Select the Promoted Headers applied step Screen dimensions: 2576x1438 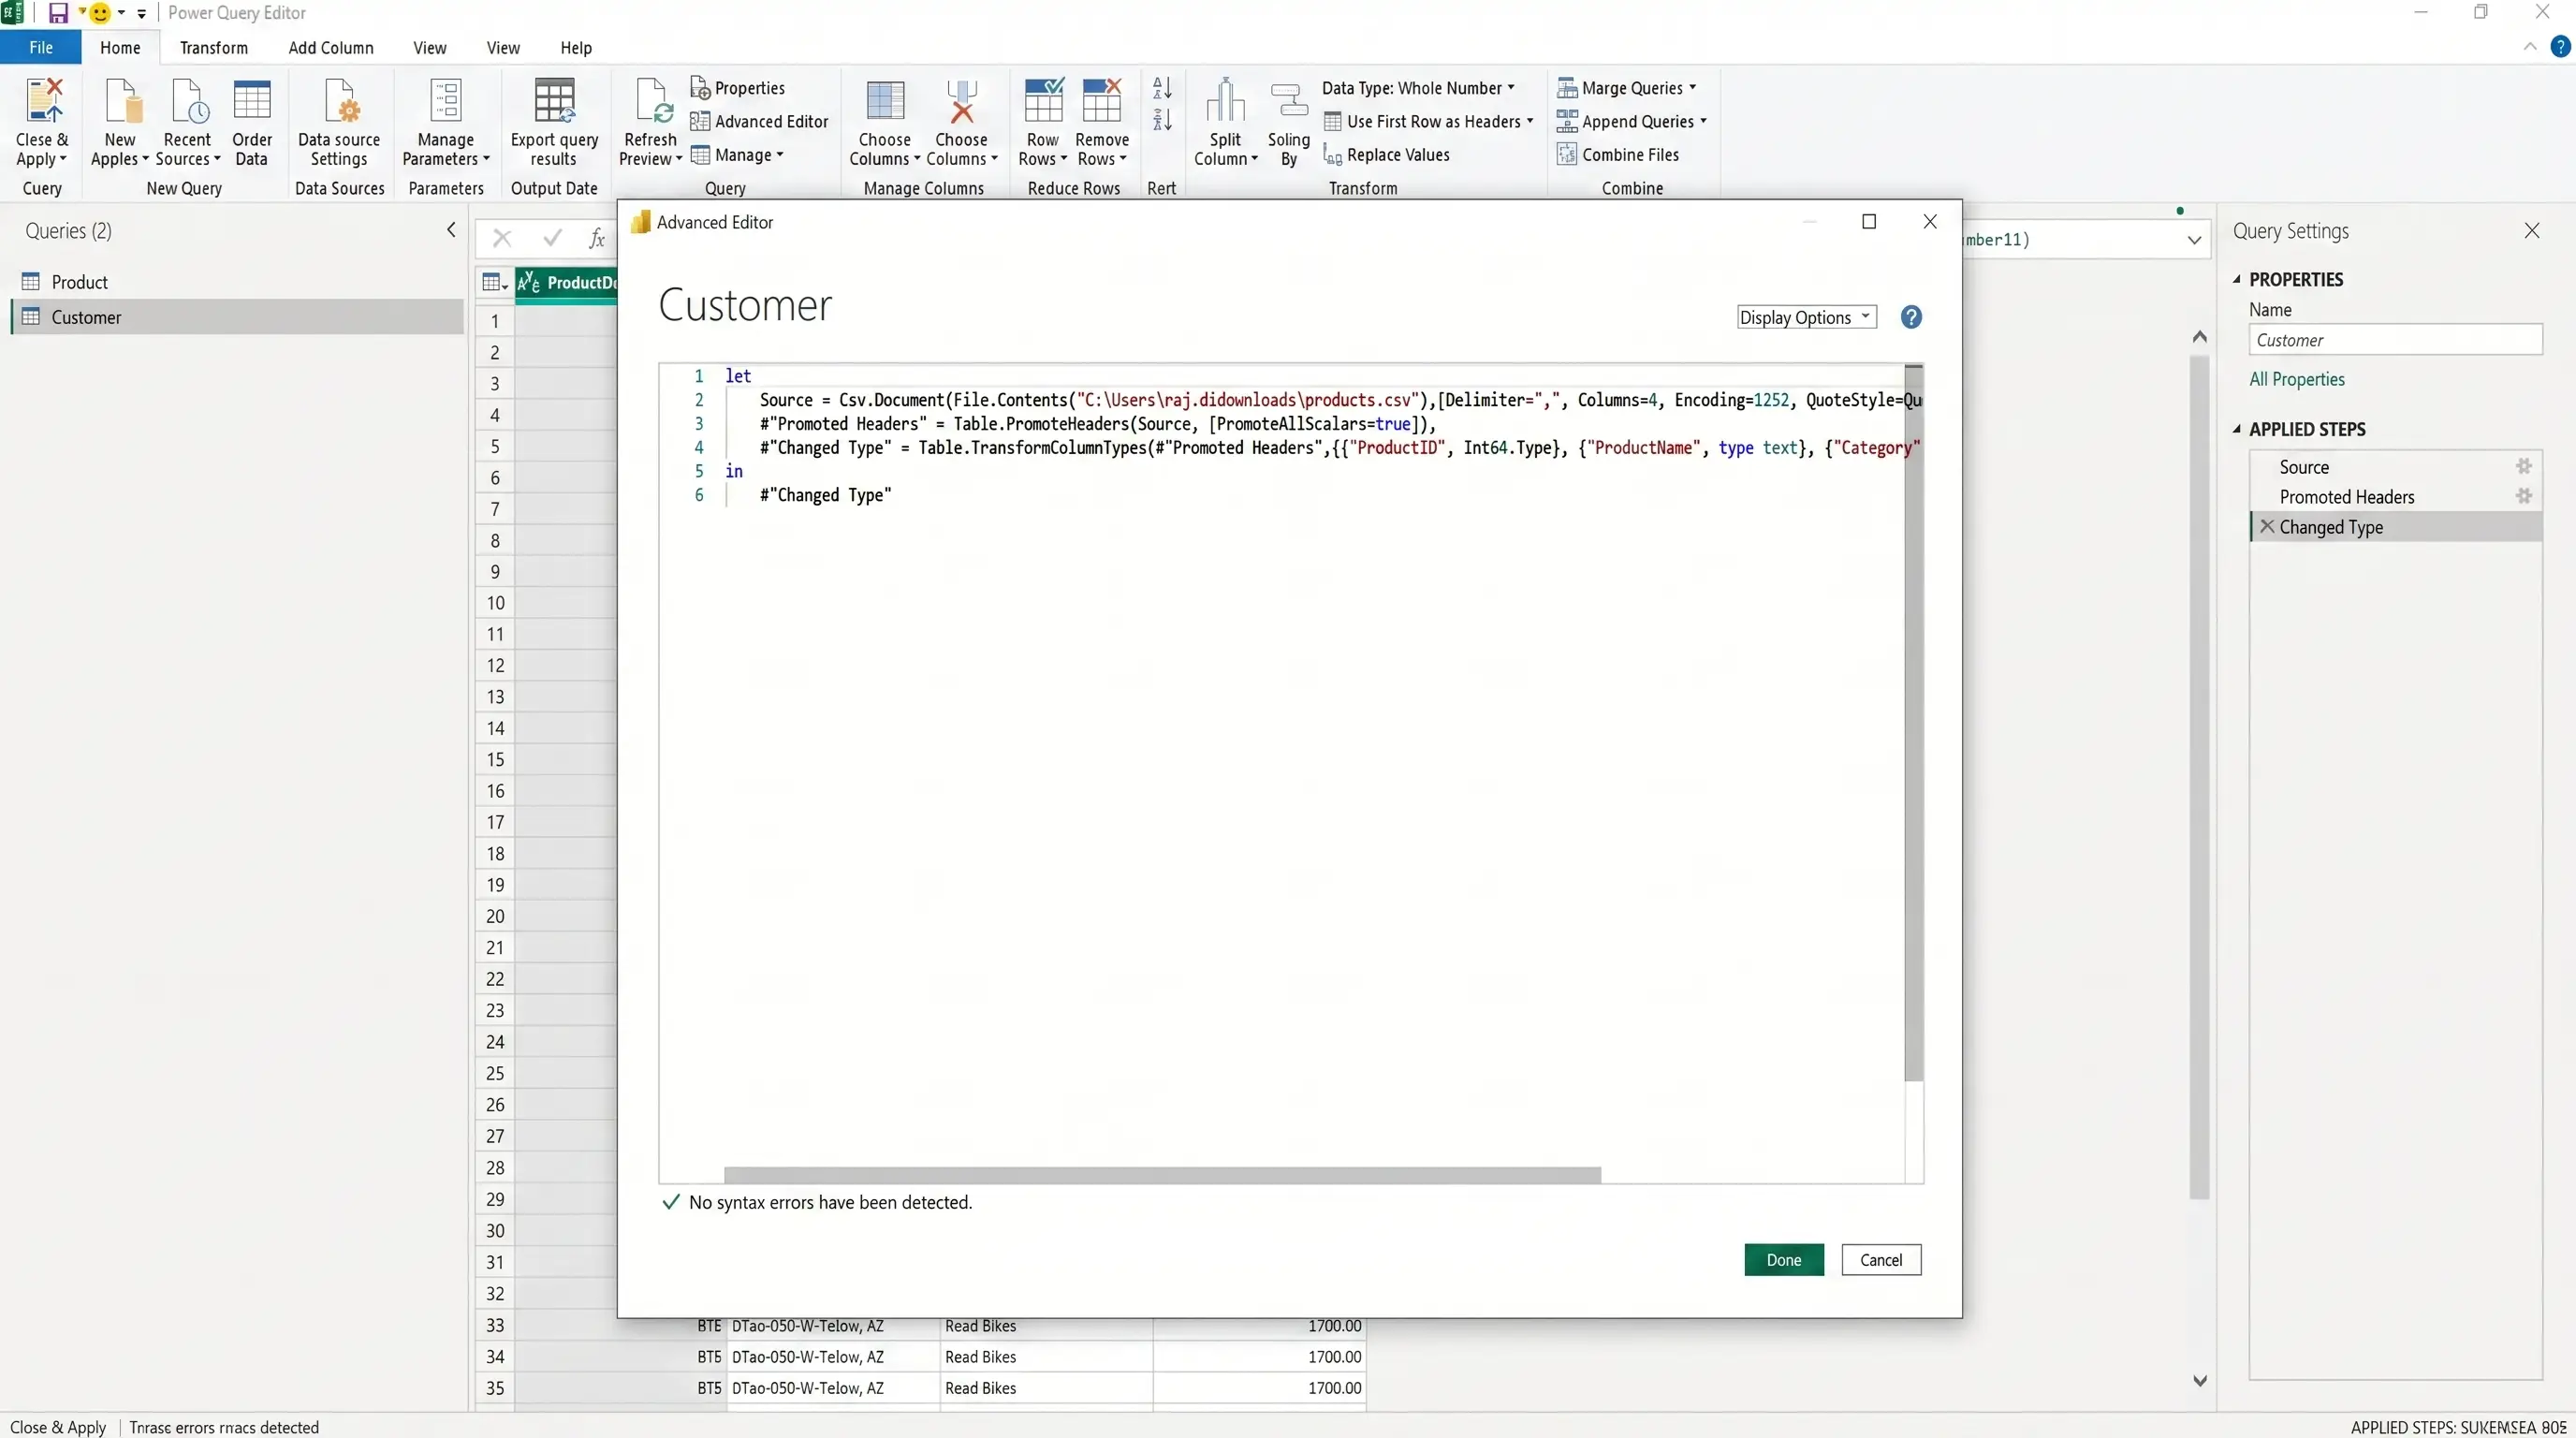click(x=2396, y=497)
